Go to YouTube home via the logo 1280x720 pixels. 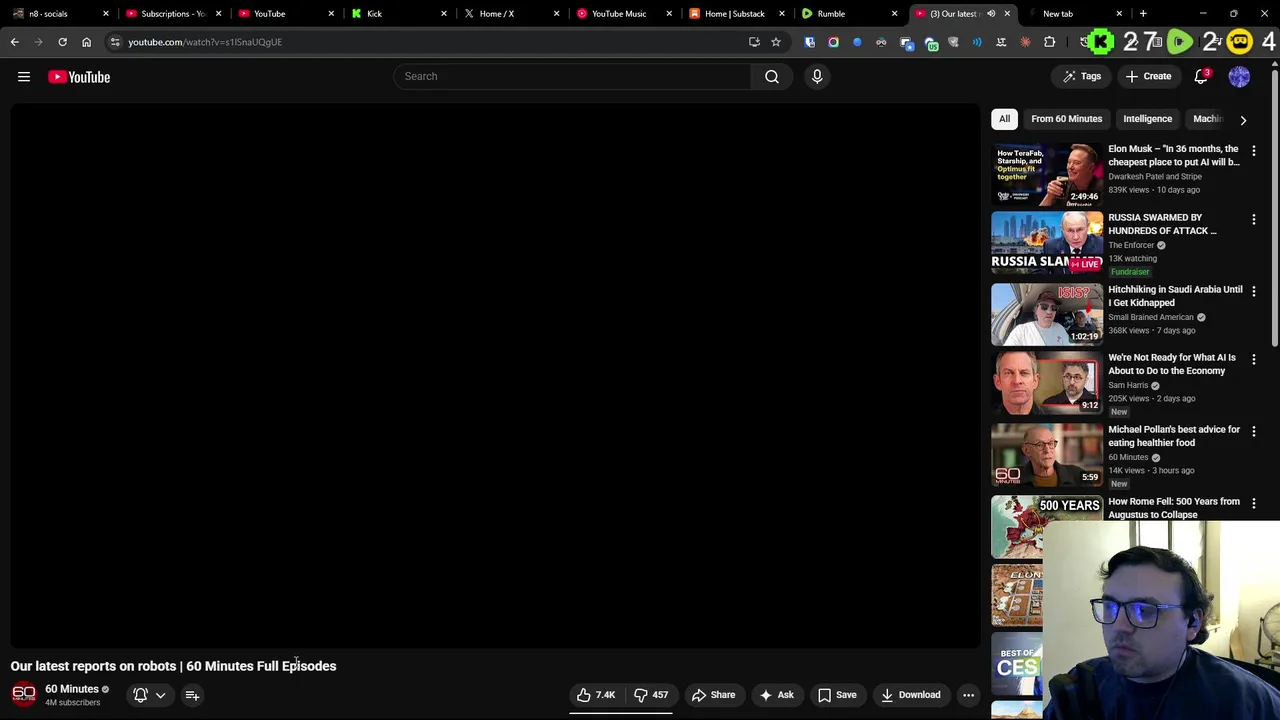coord(79,77)
